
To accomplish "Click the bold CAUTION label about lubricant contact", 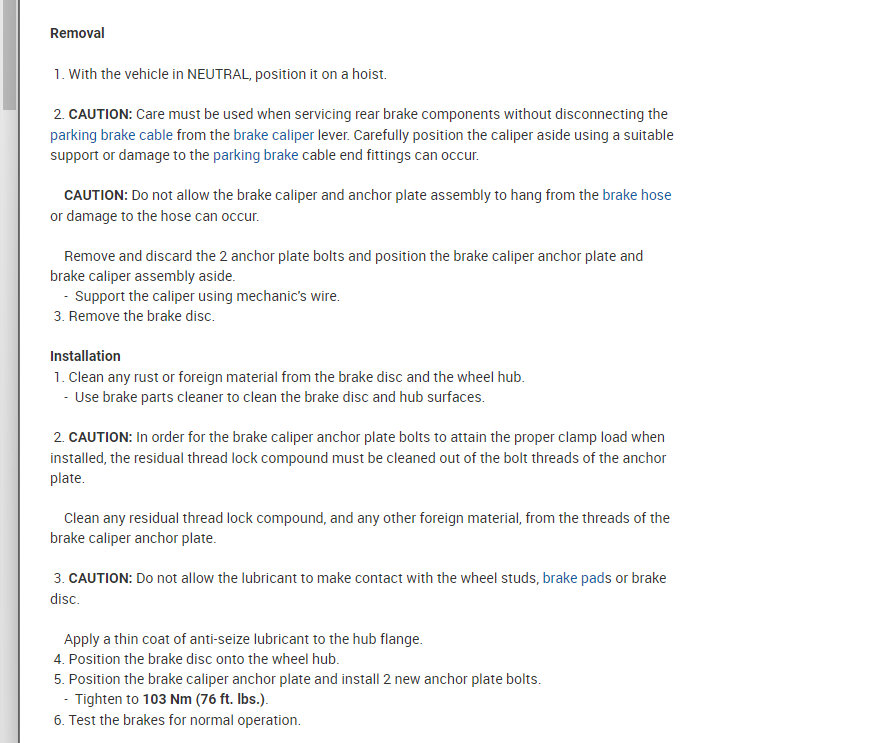I will pos(100,578).
